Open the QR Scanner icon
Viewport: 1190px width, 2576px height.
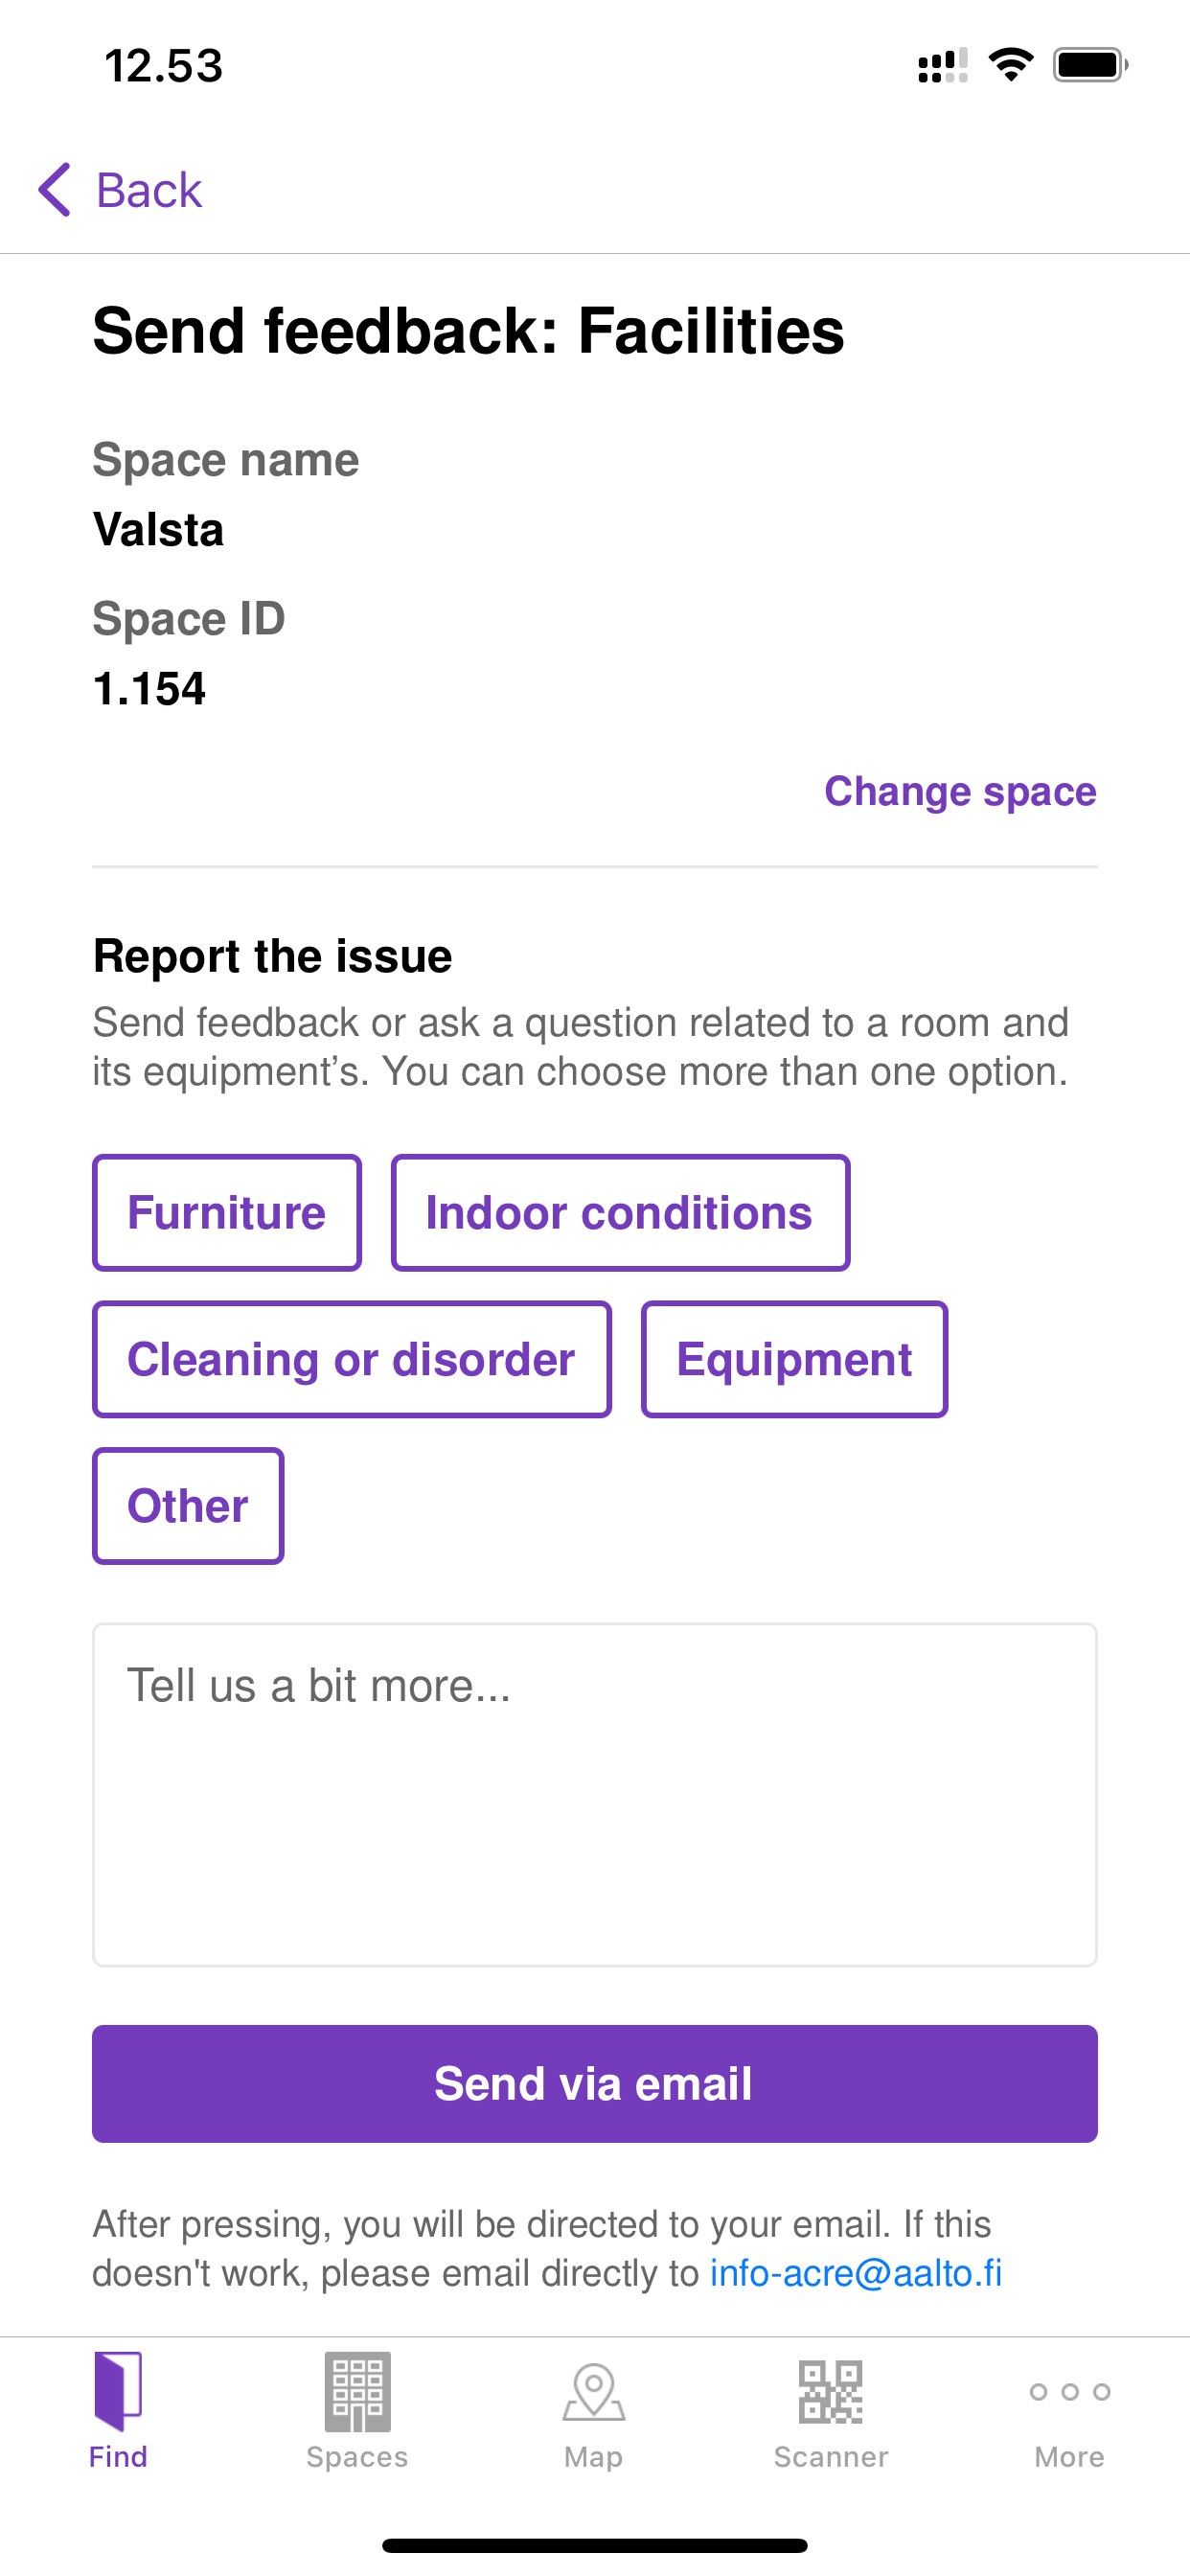pyautogui.click(x=831, y=2391)
